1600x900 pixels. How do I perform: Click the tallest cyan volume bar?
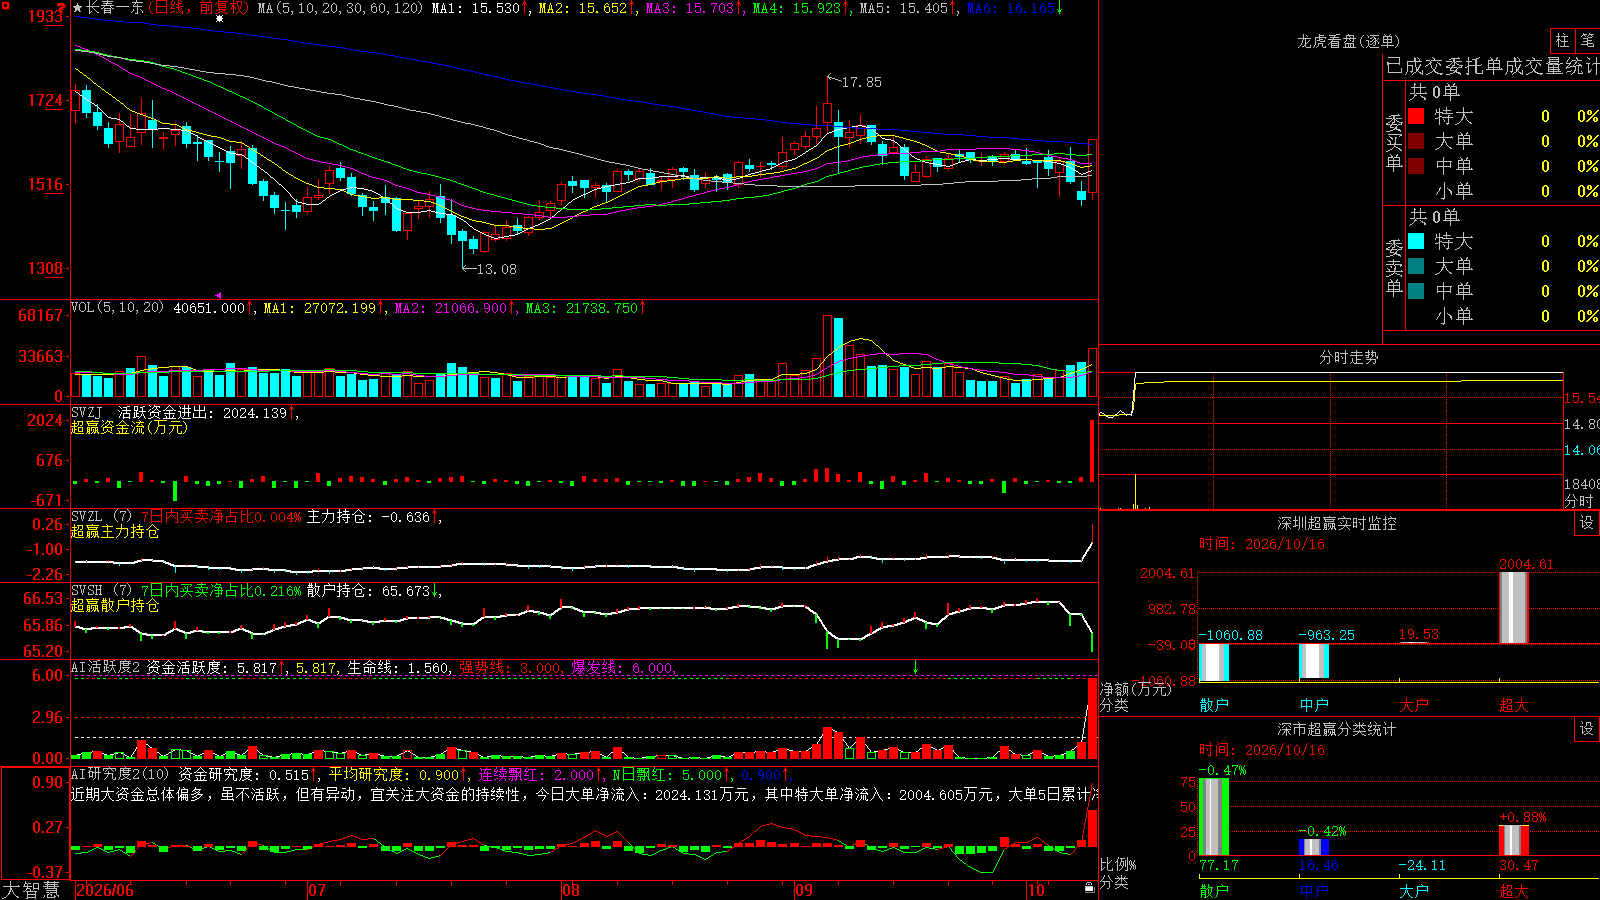point(837,358)
